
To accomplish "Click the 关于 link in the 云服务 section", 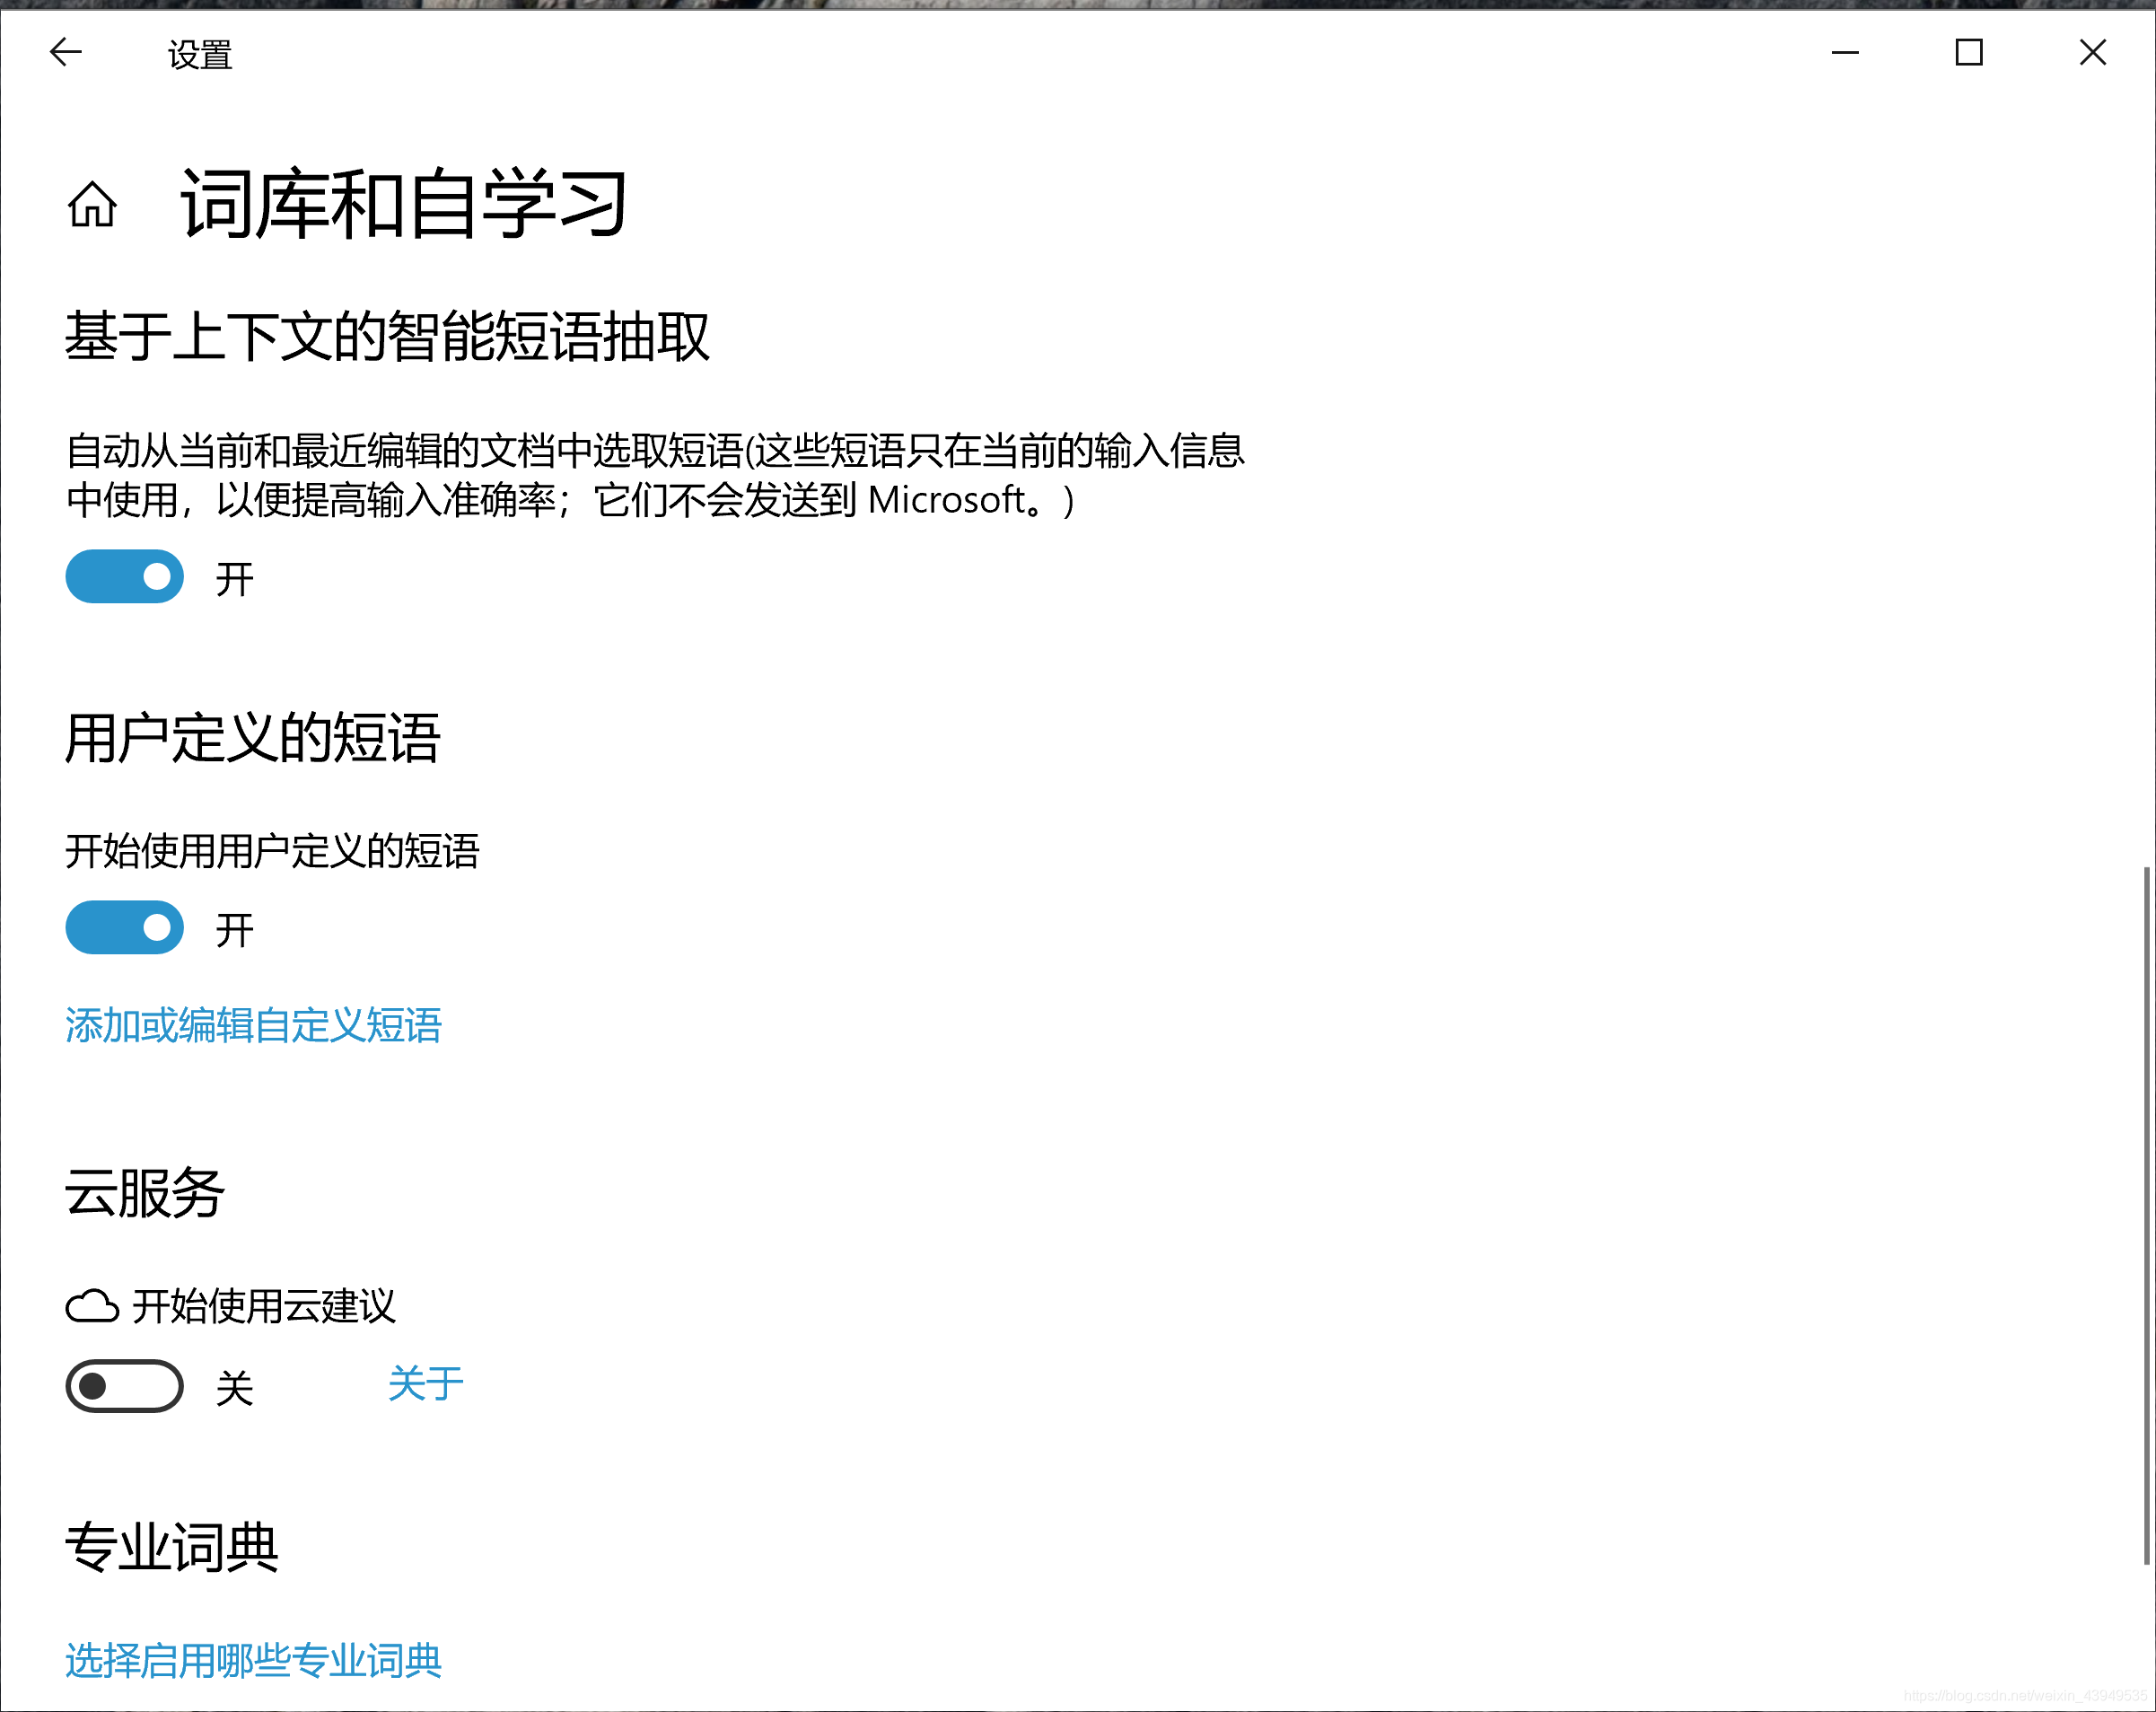I will [425, 1384].
